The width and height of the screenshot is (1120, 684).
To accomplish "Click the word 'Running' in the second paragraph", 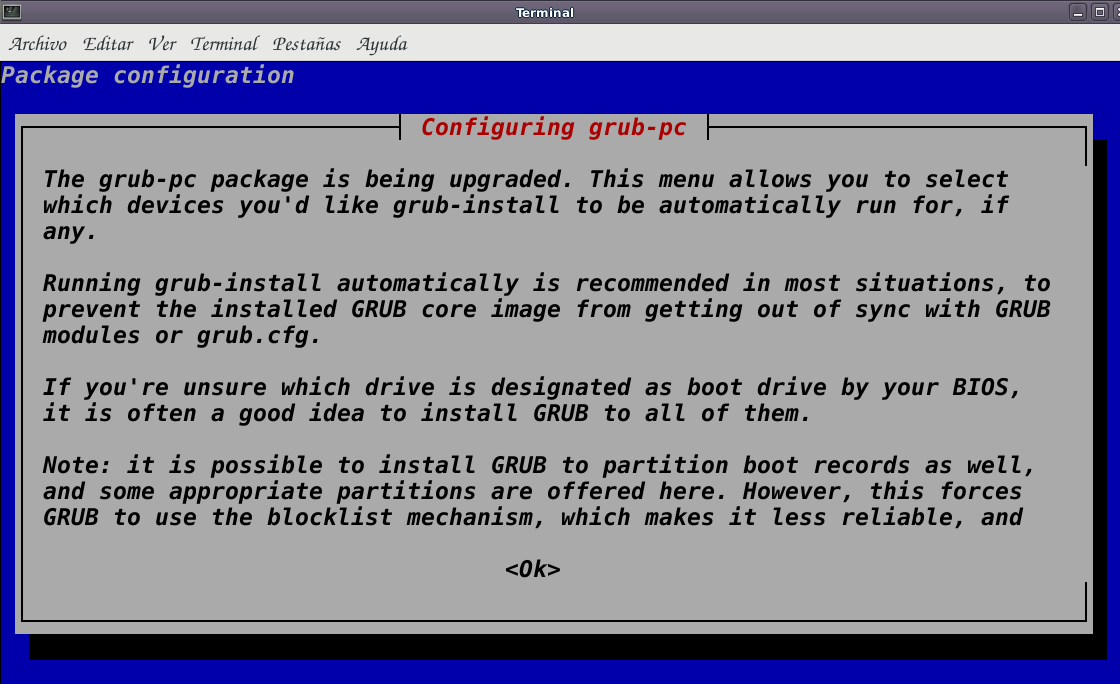I will [91, 283].
